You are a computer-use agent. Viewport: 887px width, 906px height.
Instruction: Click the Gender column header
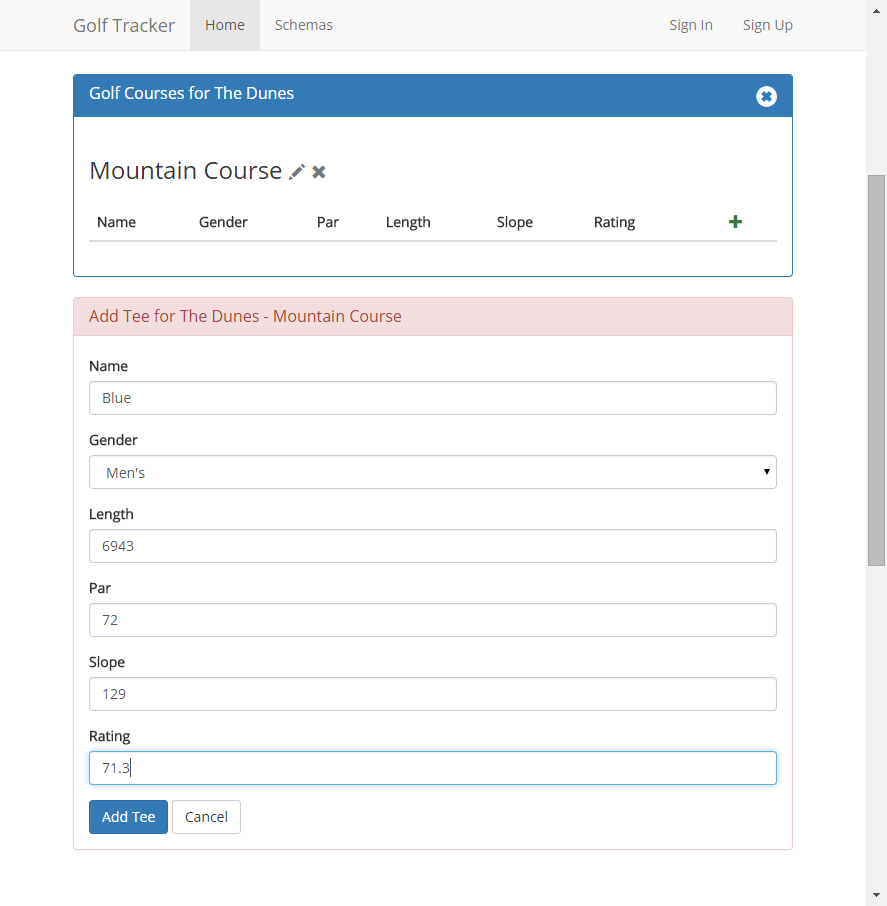click(x=223, y=222)
